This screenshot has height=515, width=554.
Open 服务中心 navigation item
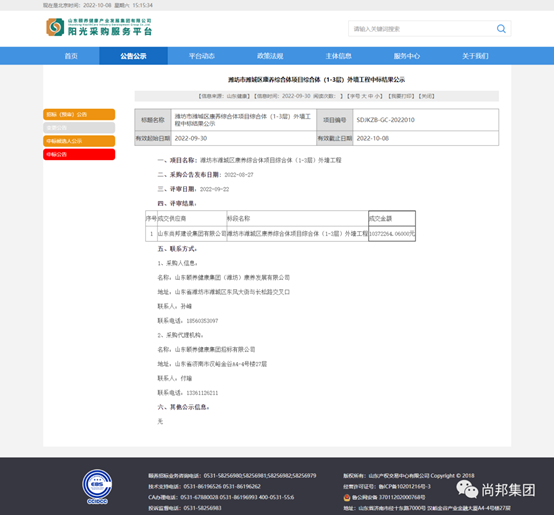click(407, 56)
